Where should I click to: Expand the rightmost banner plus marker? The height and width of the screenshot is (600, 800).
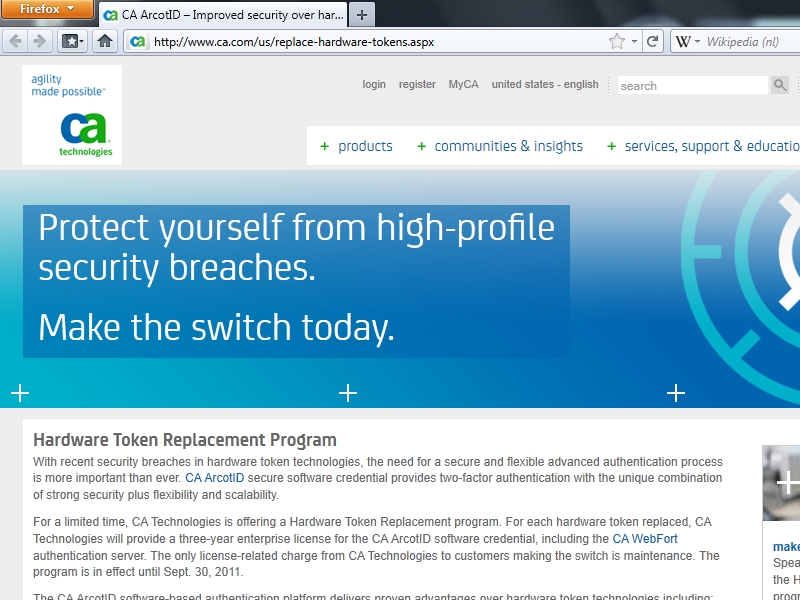pos(676,393)
